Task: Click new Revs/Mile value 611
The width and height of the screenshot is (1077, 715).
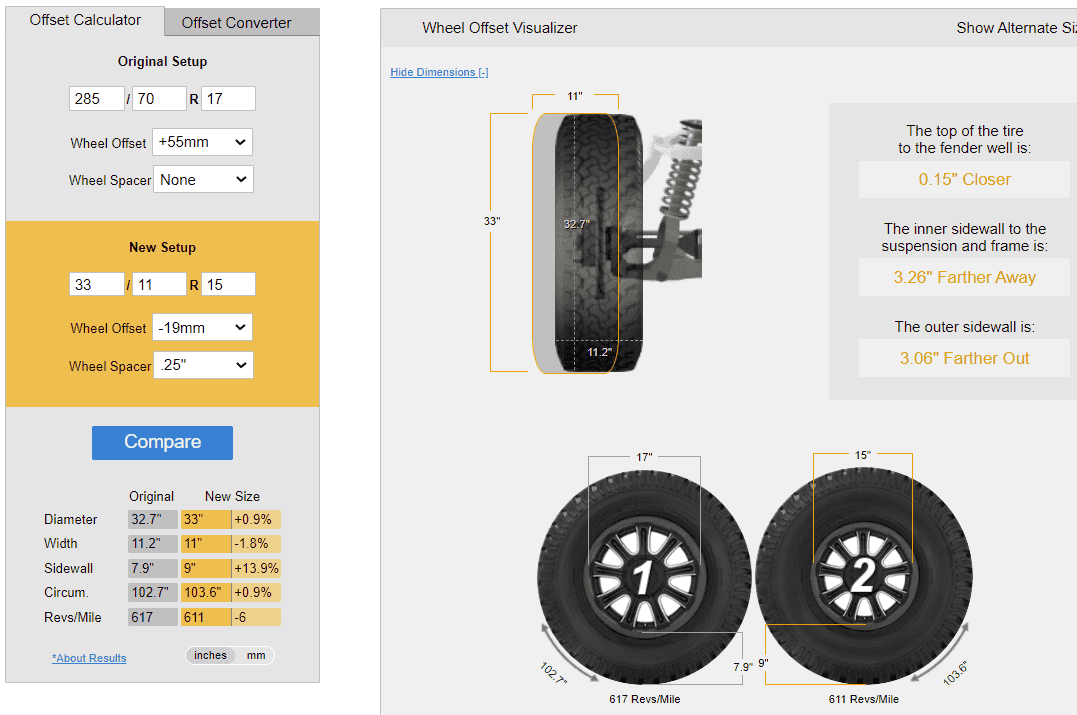Action: coord(206,617)
